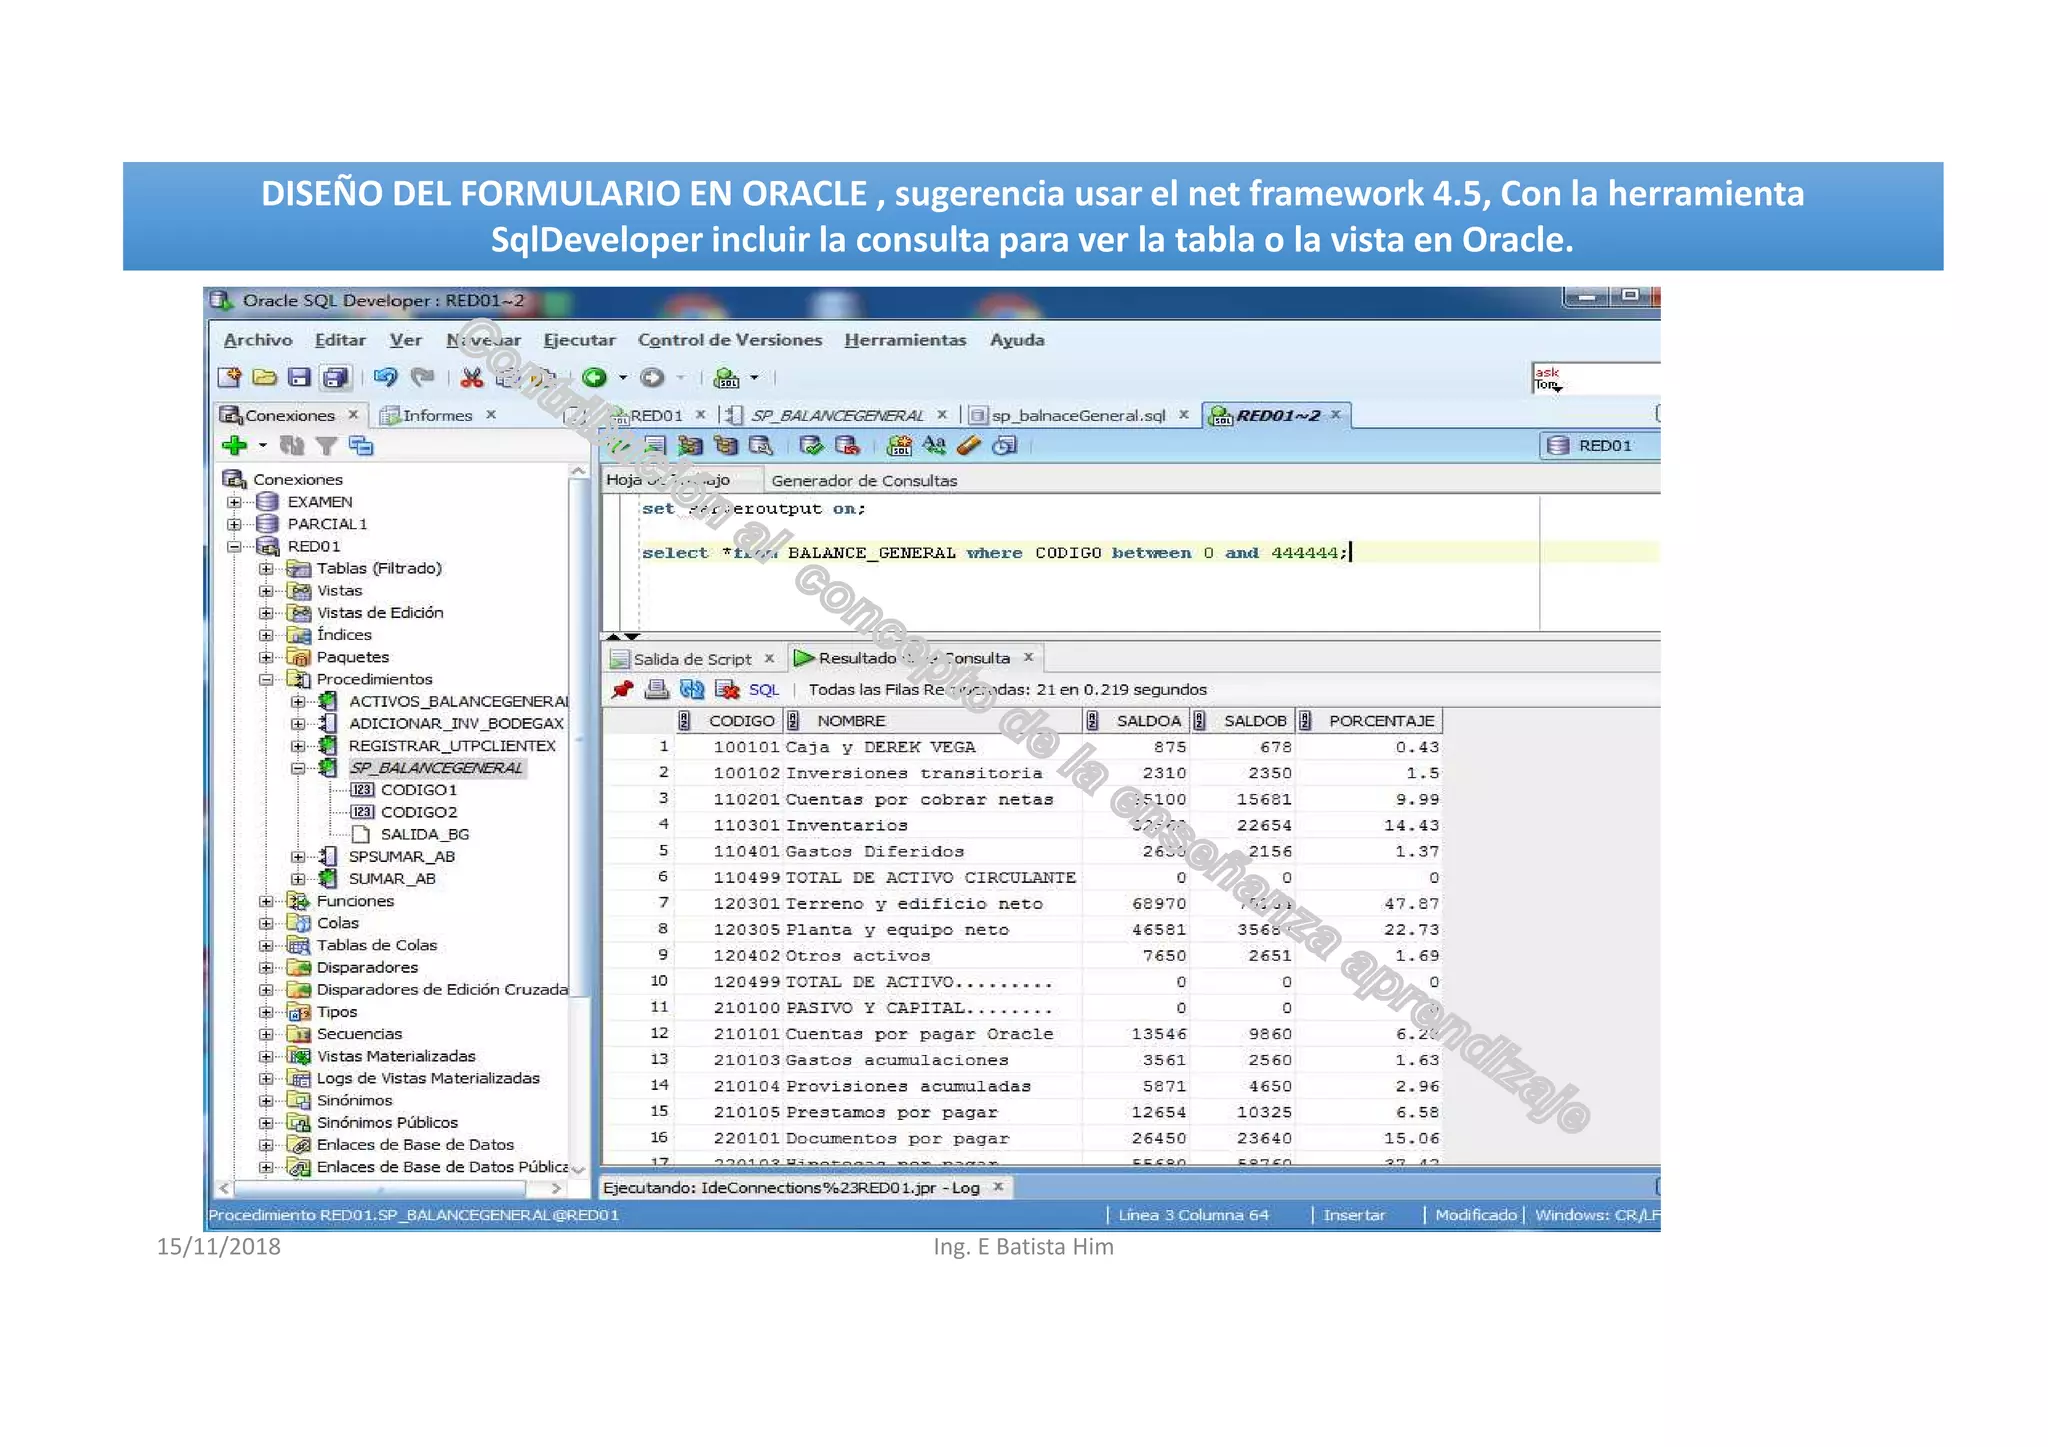The width and height of the screenshot is (2048, 1447).
Task: Click the red pin Freeze View icon
Action: coord(623,689)
